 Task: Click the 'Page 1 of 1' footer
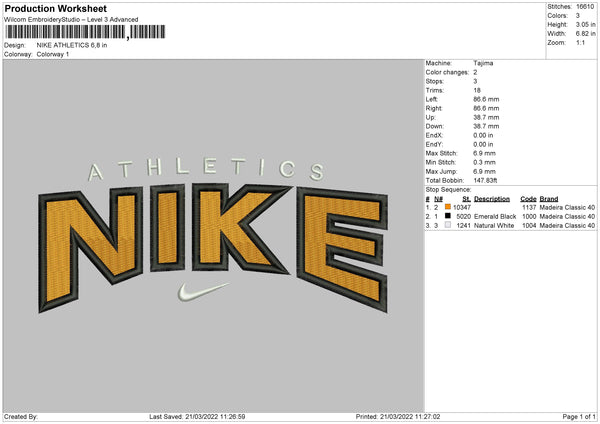click(579, 417)
